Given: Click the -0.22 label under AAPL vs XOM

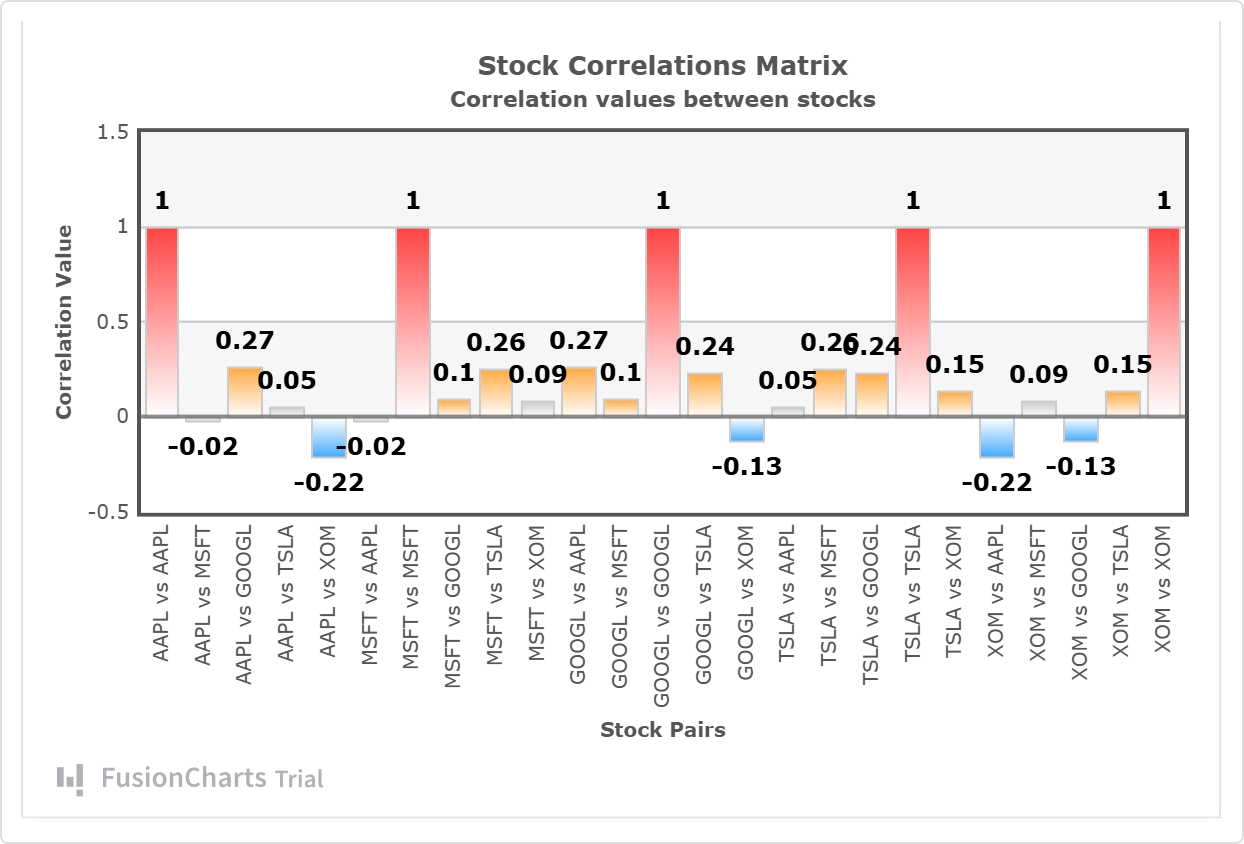Looking at the screenshot, I should tap(329, 483).
